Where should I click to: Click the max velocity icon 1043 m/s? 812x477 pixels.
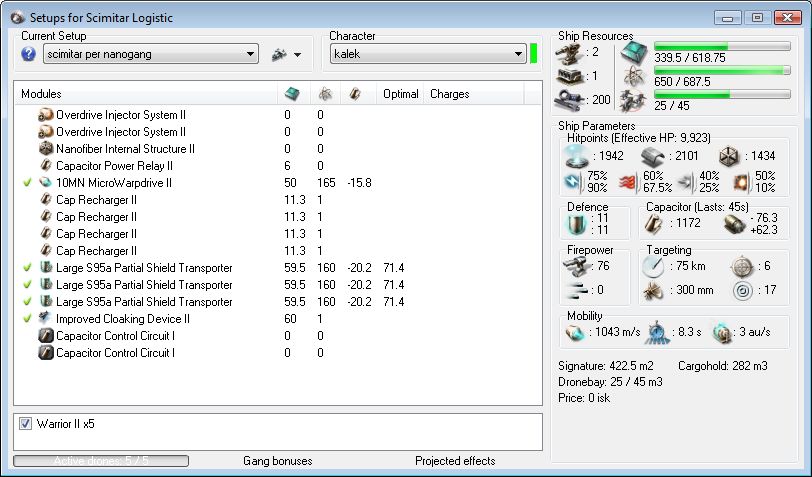click(575, 332)
